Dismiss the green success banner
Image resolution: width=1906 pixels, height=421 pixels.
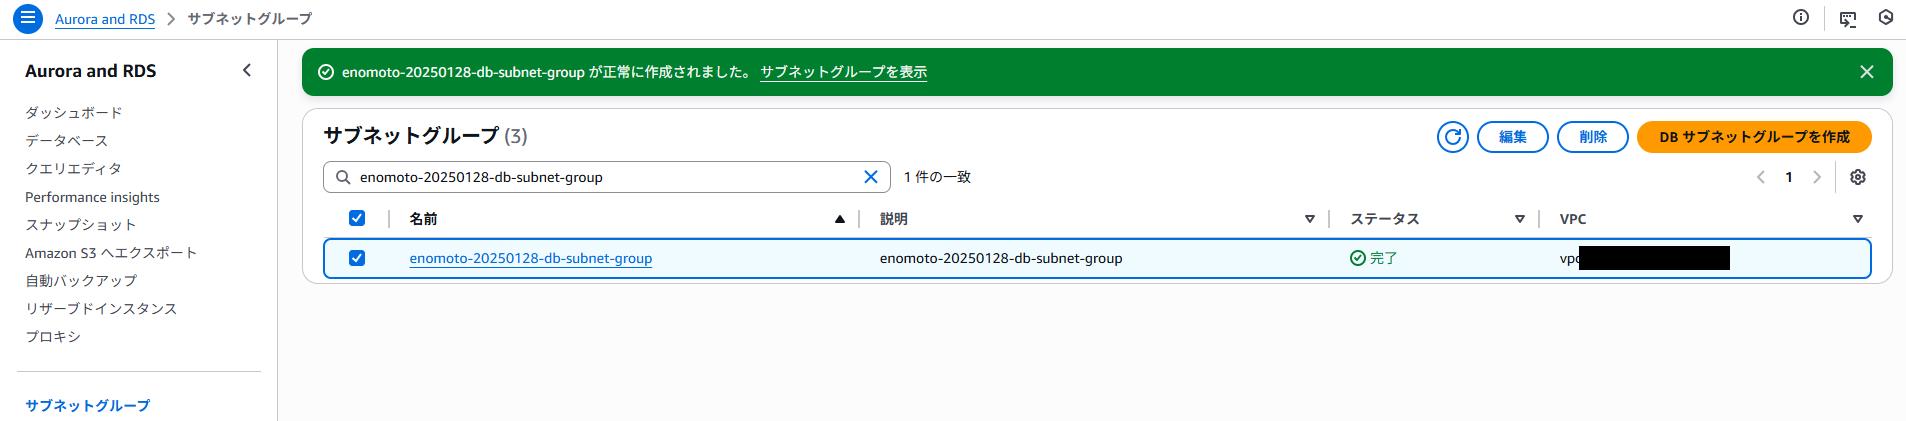tap(1866, 72)
